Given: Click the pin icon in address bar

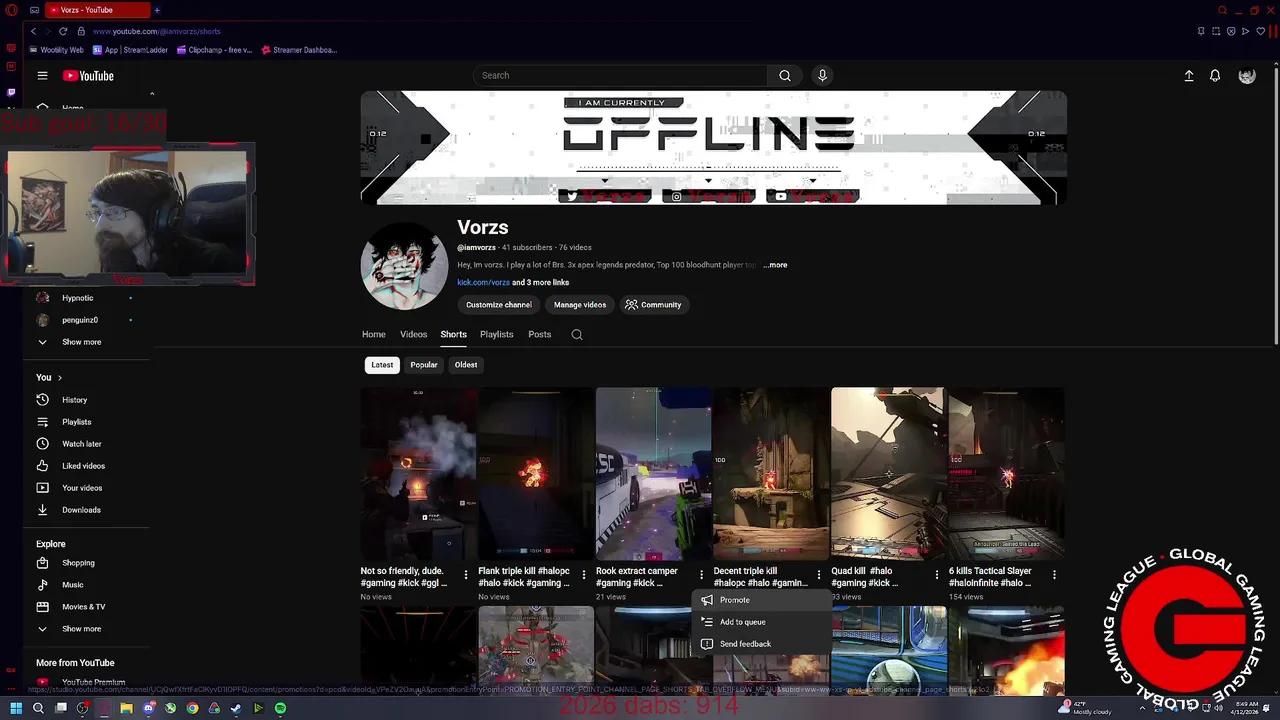Looking at the screenshot, I should (1201, 31).
